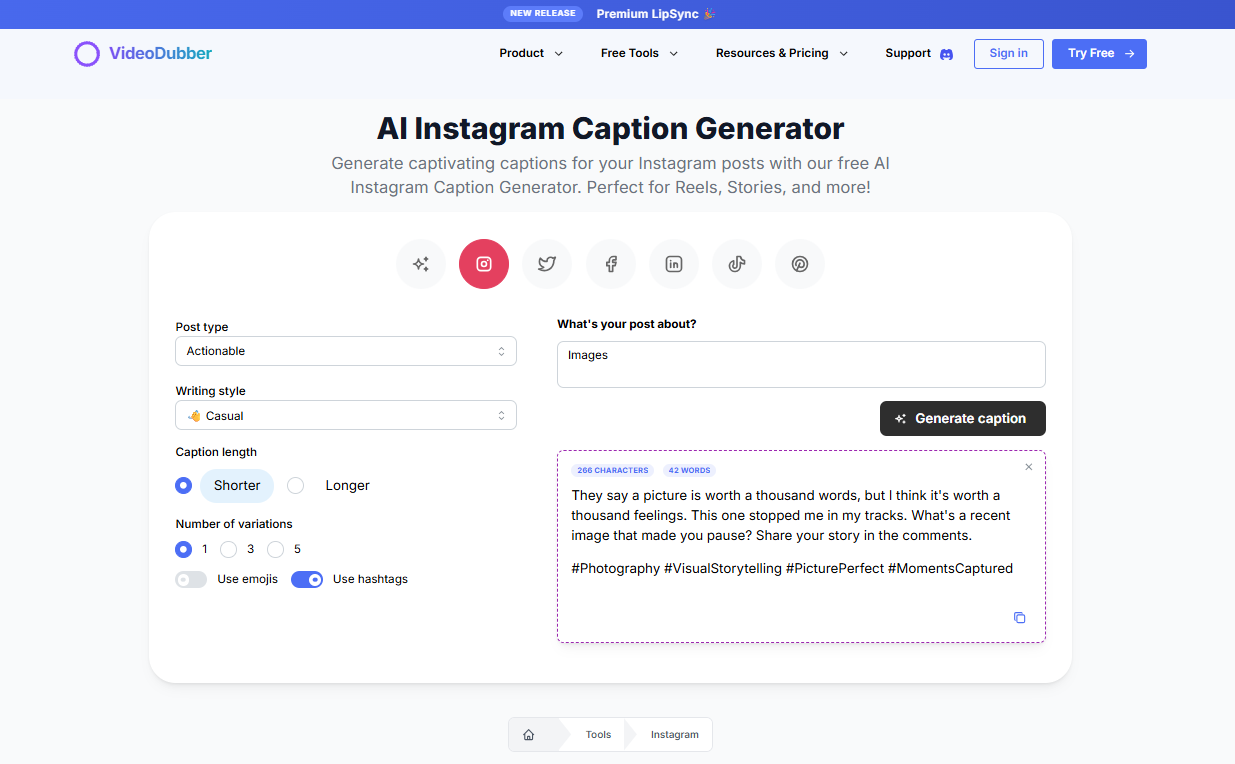This screenshot has height=764, width=1235.
Task: Expand the Resources & Pricing menu
Action: pyautogui.click(x=782, y=53)
